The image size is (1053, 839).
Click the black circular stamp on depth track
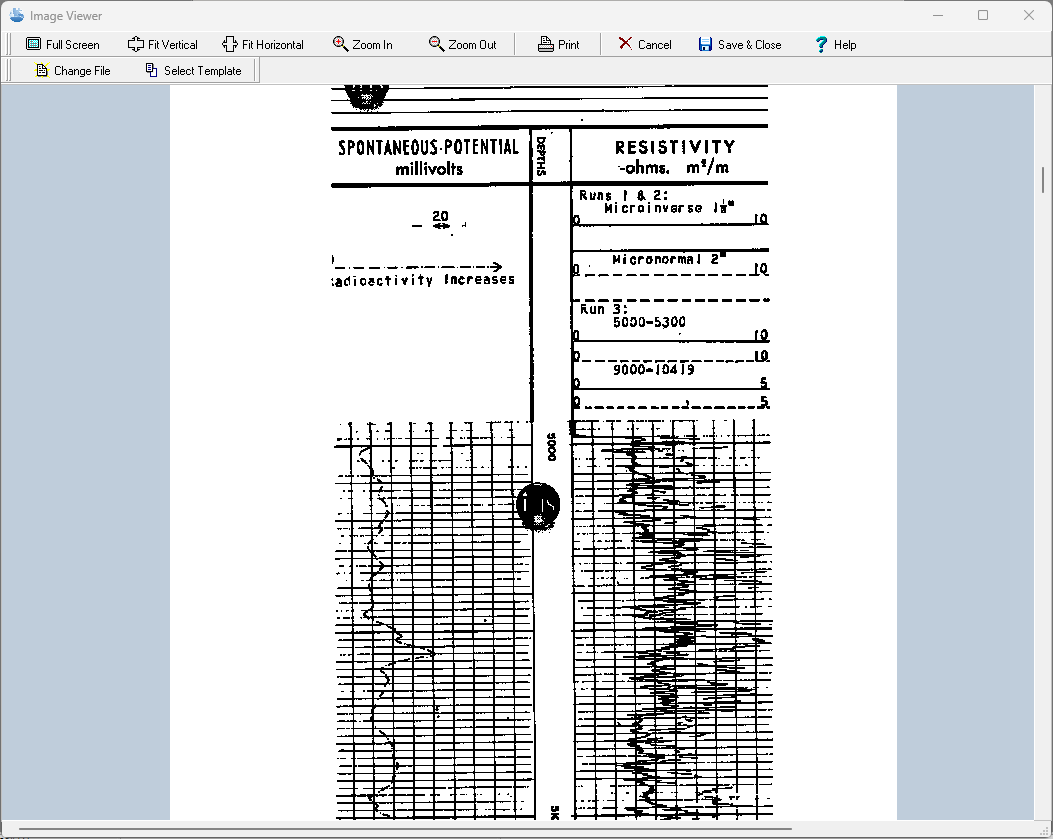pyautogui.click(x=538, y=505)
